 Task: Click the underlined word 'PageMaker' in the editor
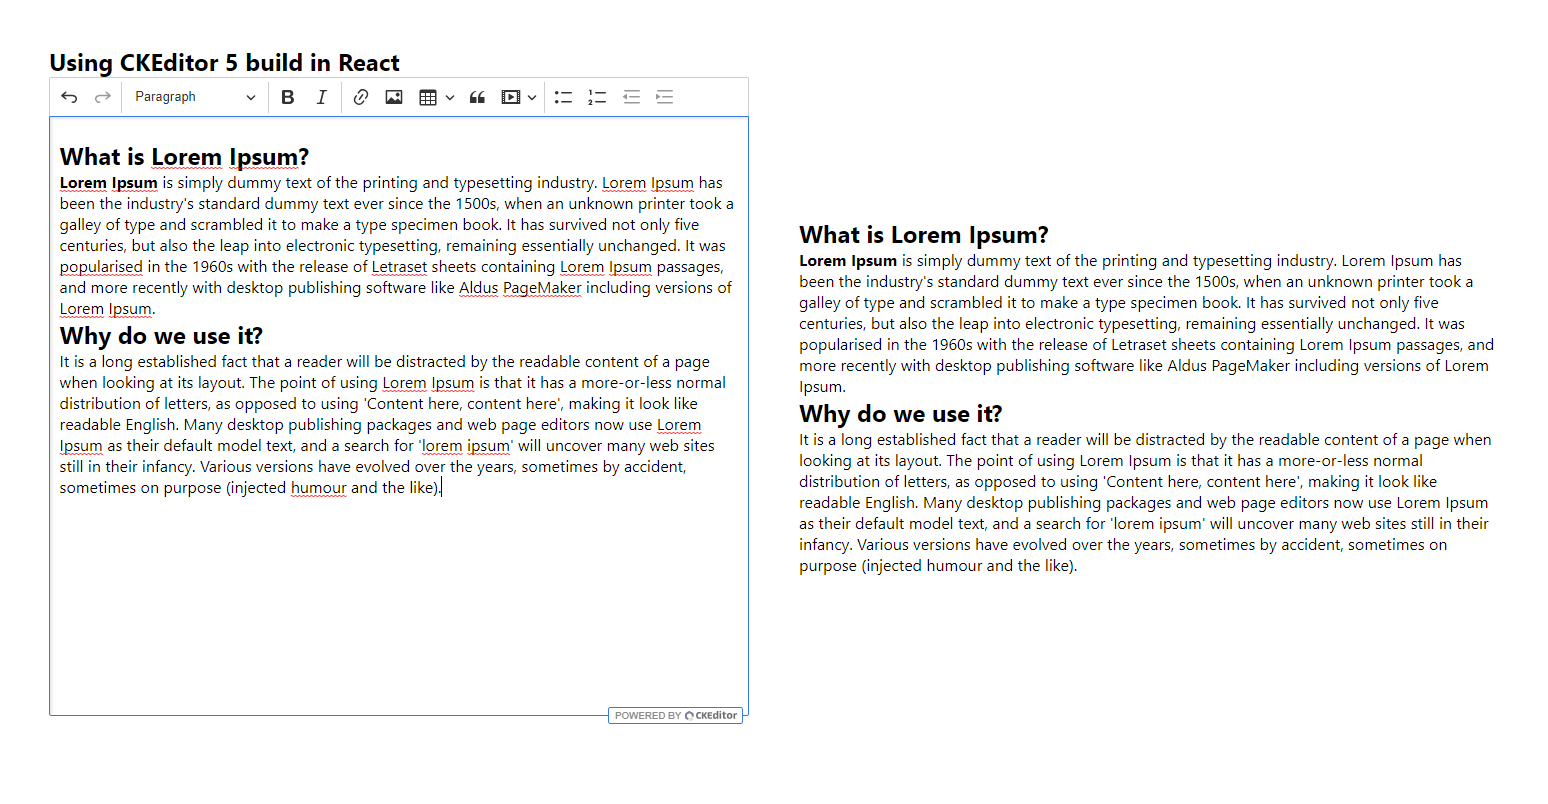pos(542,288)
